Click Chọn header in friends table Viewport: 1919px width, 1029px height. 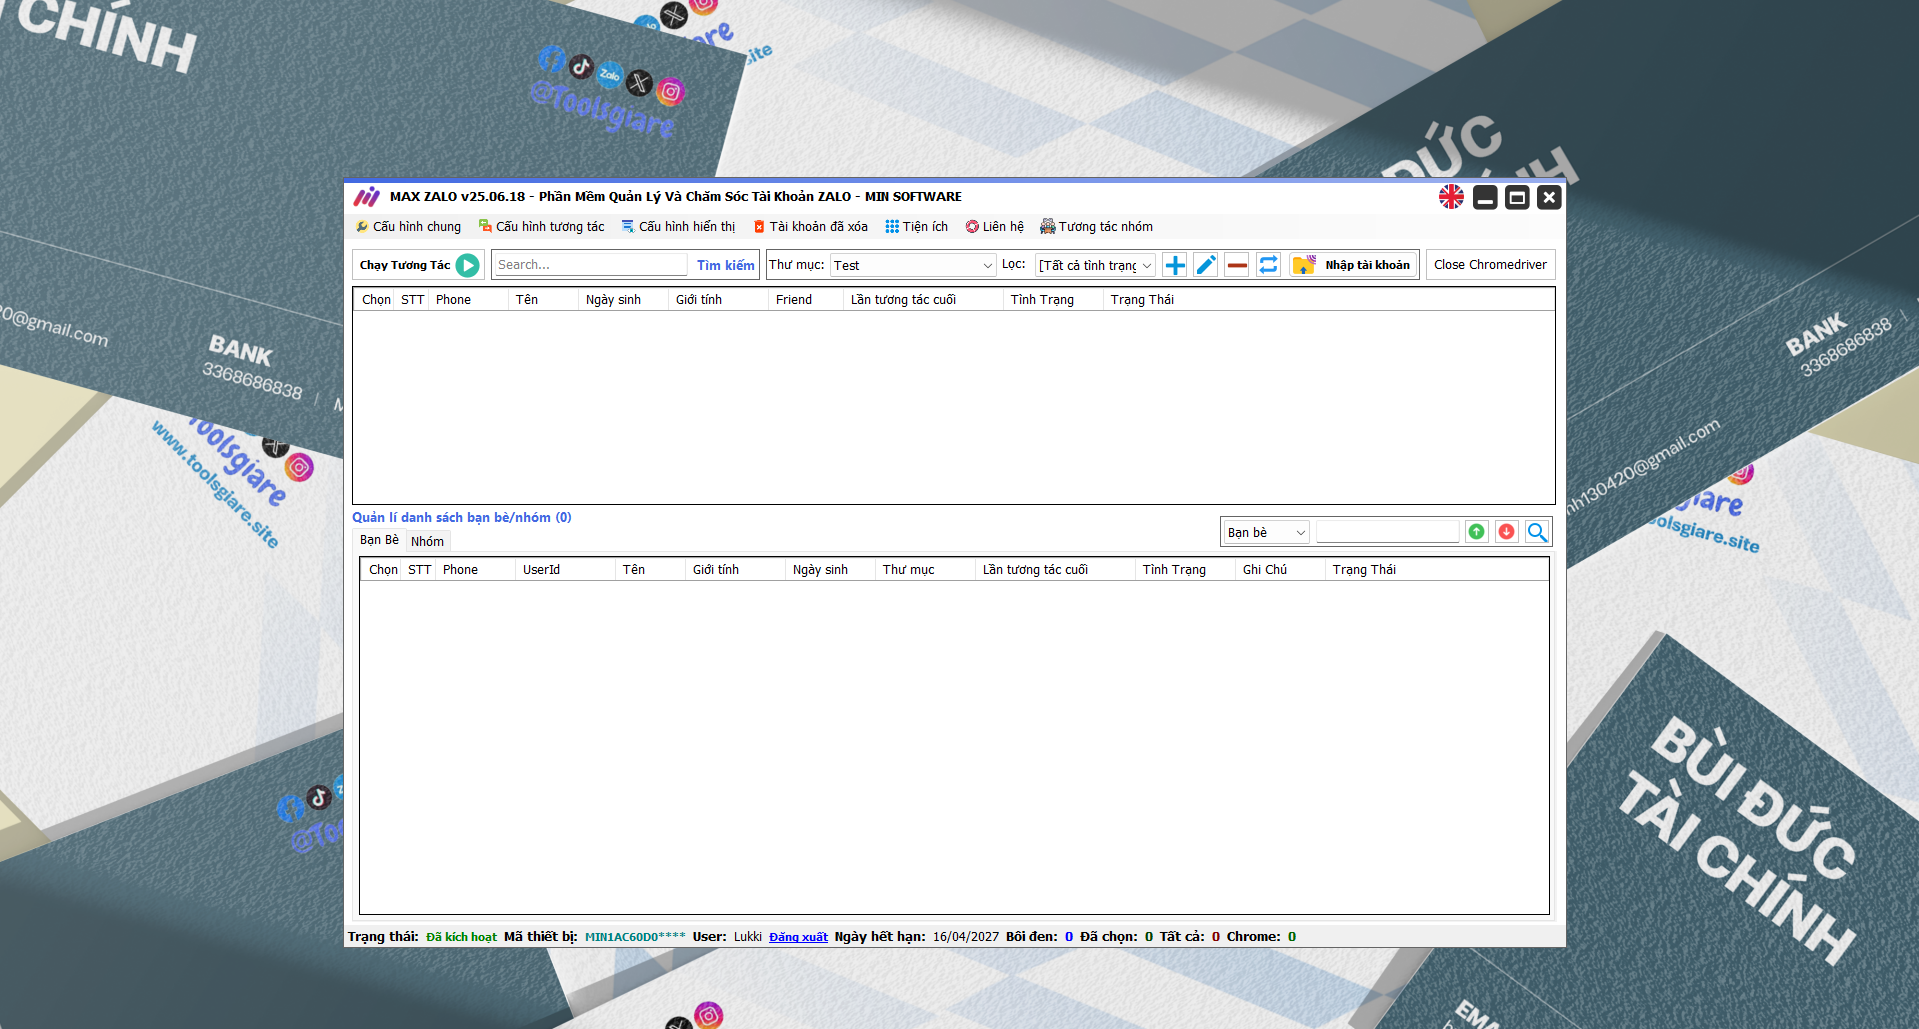pos(383,570)
